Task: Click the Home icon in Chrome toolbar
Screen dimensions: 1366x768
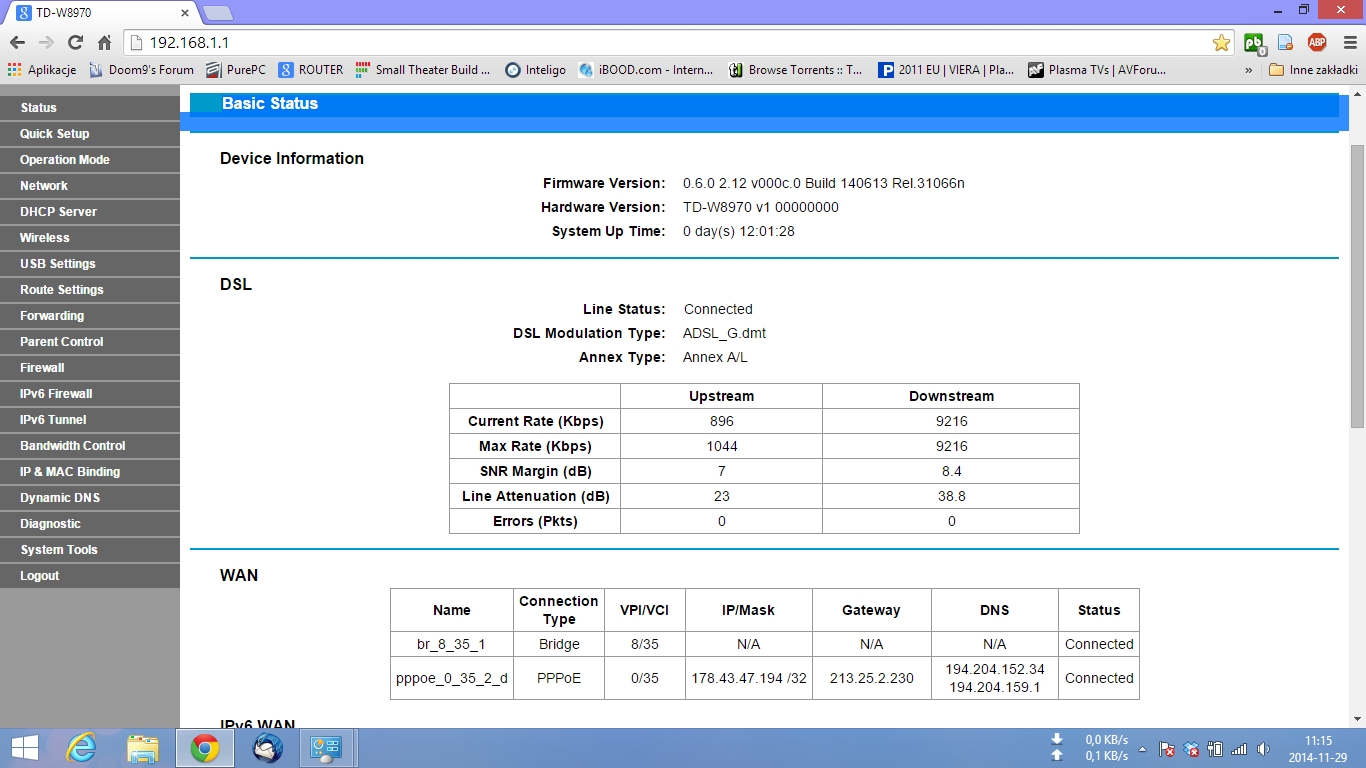Action: 104,43
